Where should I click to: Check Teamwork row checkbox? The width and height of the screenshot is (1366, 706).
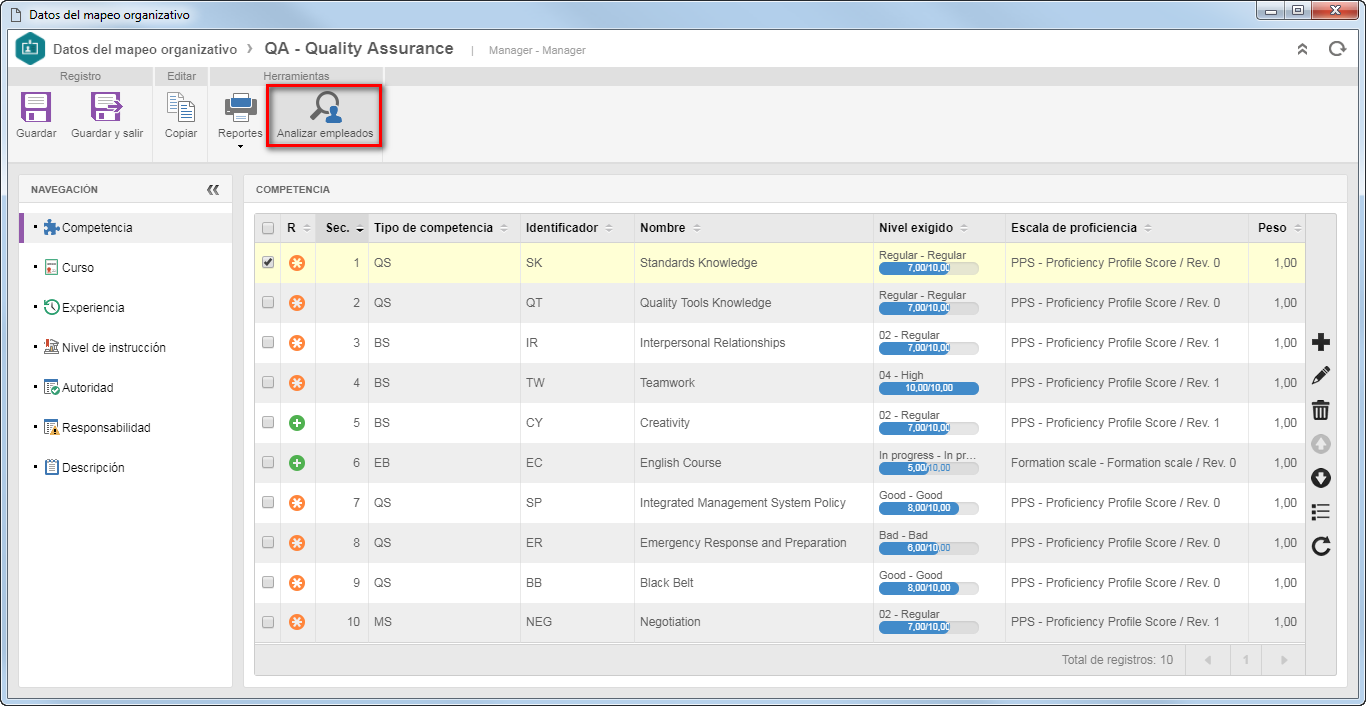pos(268,382)
